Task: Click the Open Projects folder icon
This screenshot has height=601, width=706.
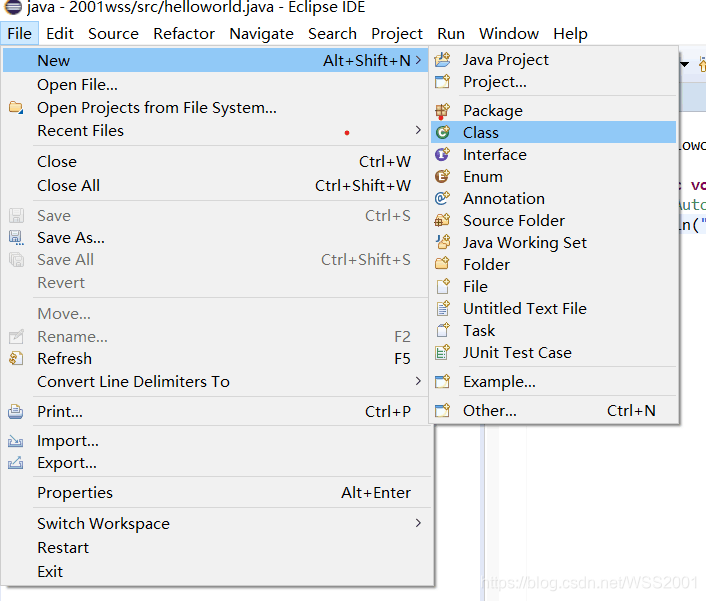Action: pos(16,108)
